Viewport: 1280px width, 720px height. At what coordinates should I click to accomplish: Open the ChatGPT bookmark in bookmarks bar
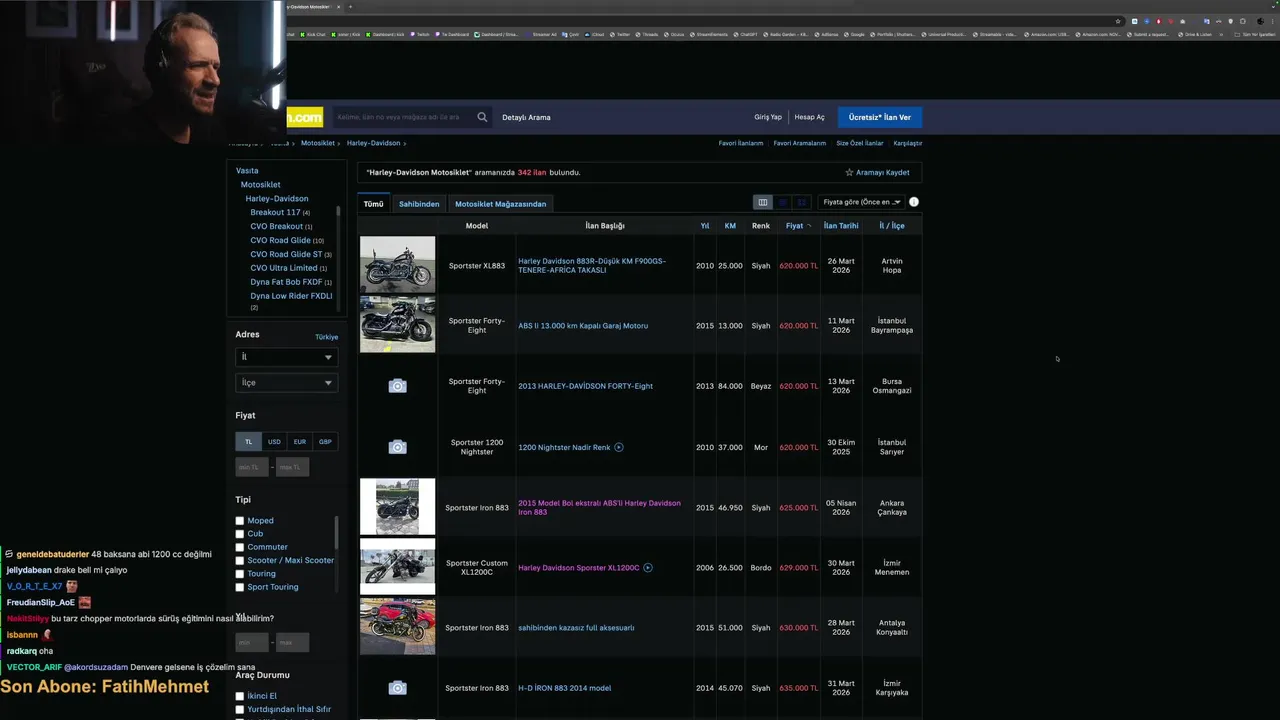tap(744, 34)
